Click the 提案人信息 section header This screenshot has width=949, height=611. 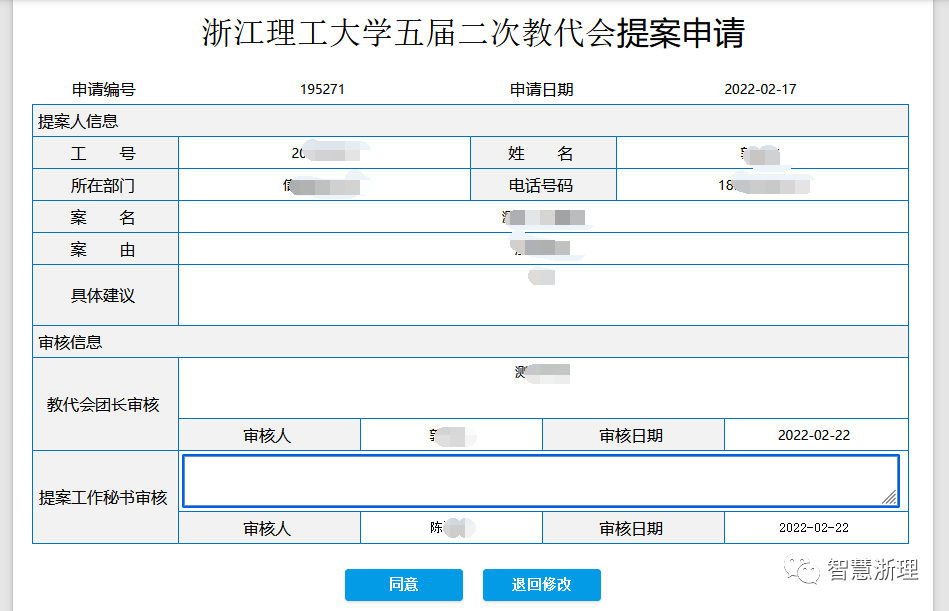coord(78,121)
